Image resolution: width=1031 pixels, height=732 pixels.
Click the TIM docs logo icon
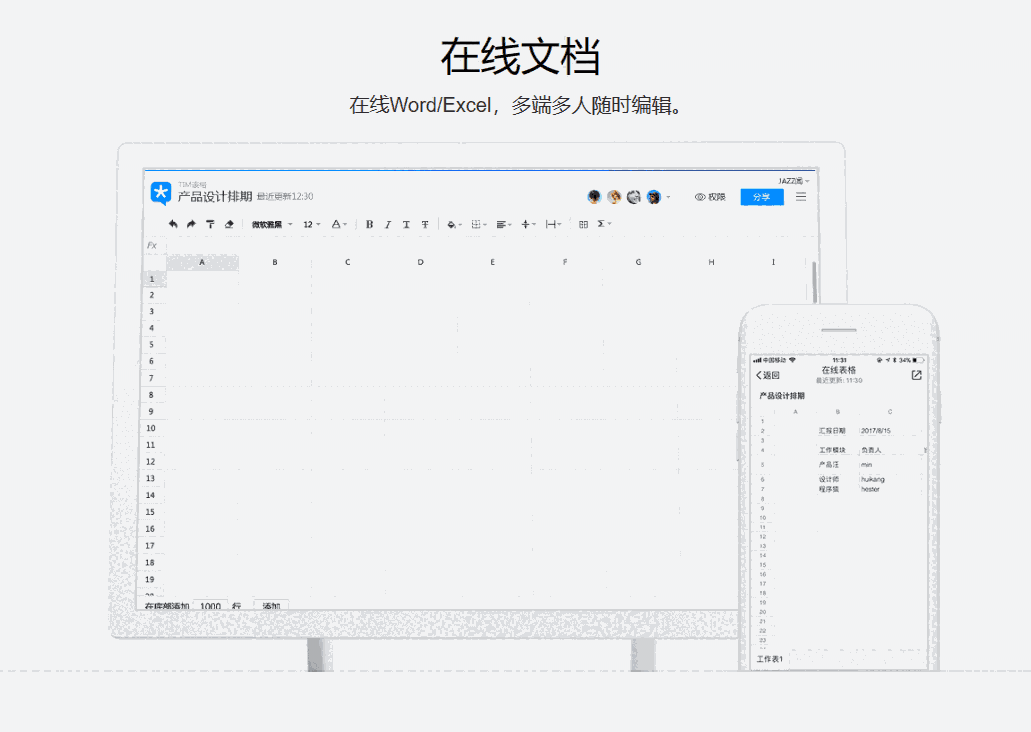[160, 194]
